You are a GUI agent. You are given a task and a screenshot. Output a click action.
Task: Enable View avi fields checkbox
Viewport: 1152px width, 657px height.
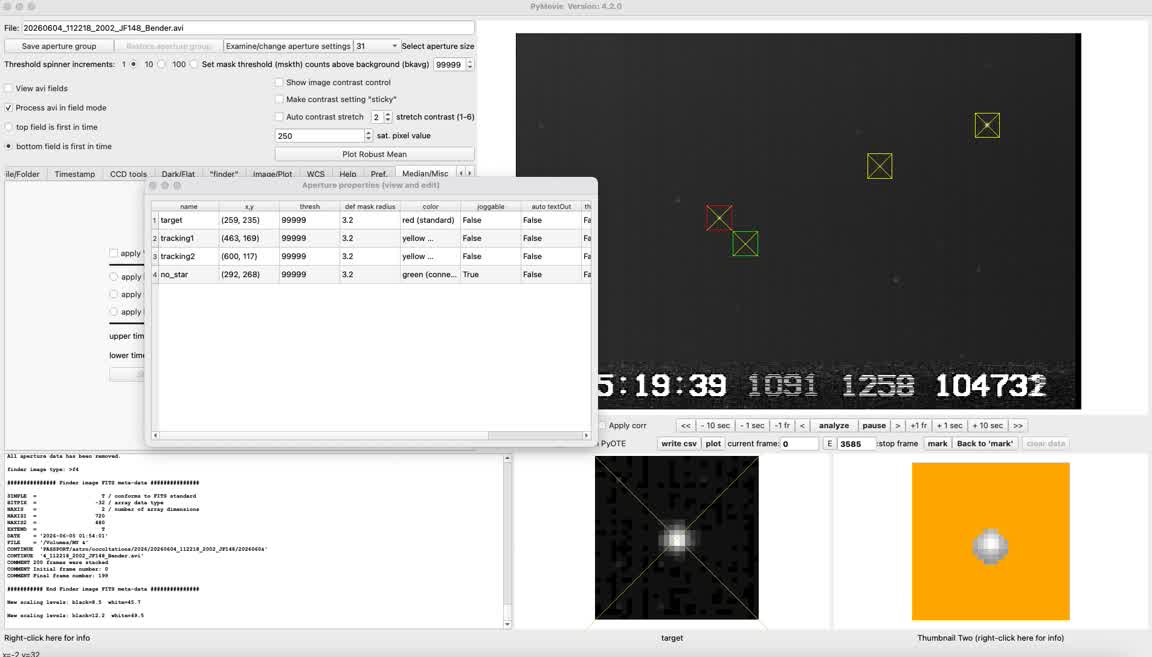coord(9,88)
